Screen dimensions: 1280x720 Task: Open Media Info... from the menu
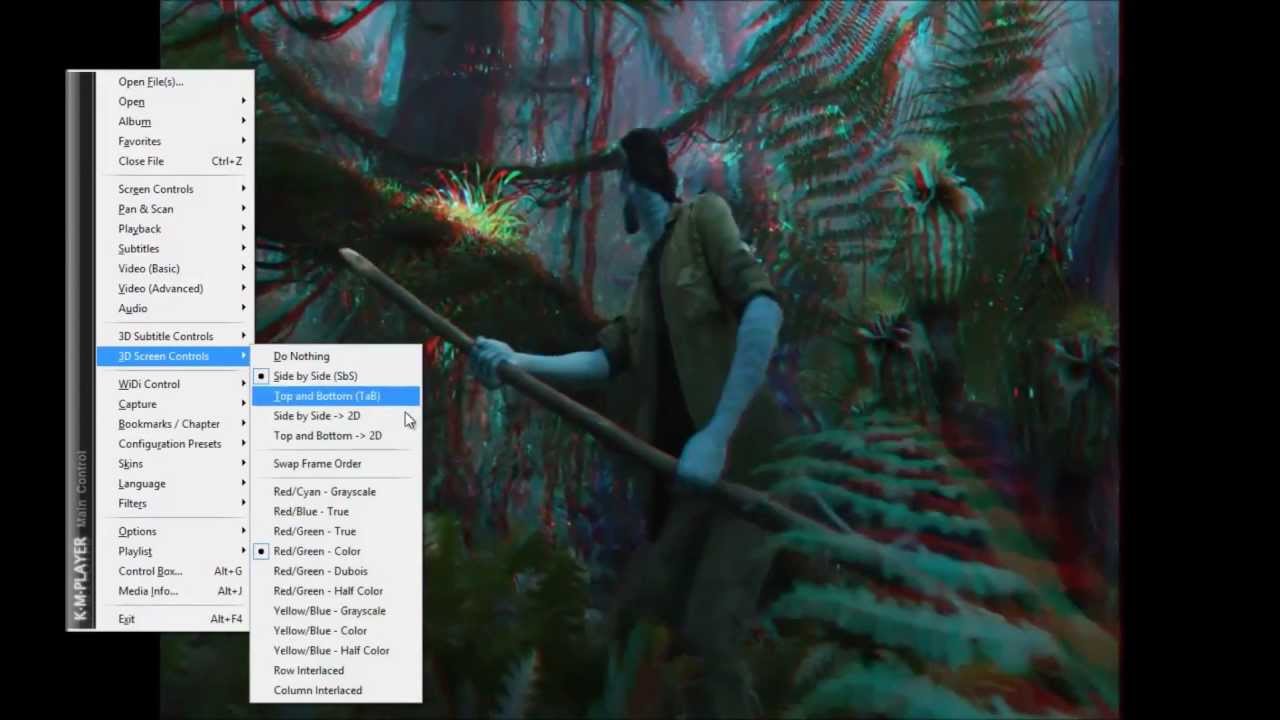tap(174, 591)
